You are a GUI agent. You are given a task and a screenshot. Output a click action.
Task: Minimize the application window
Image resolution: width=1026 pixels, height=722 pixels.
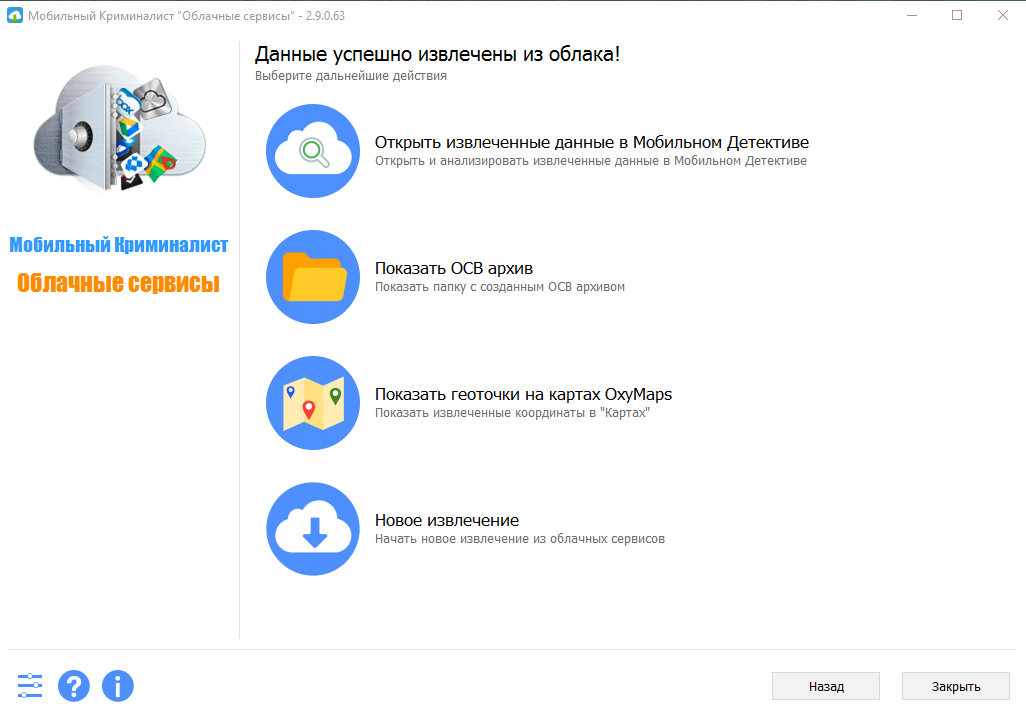point(911,15)
